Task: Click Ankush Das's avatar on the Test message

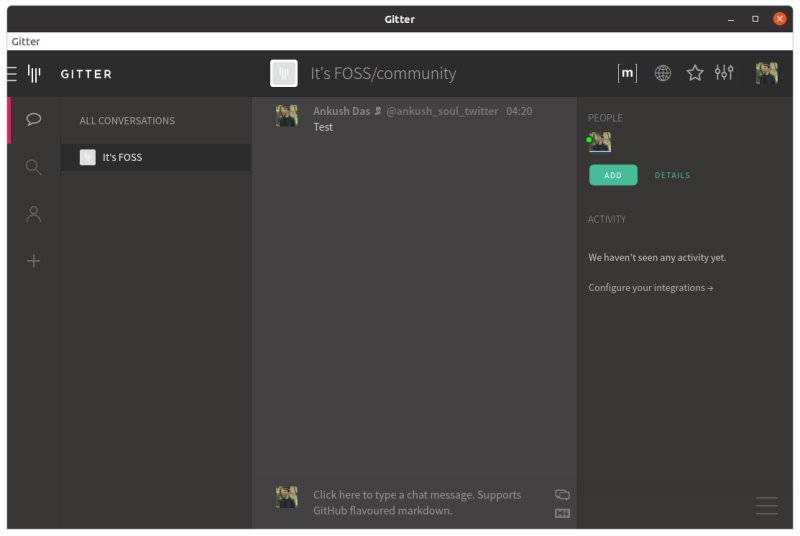Action: pos(287,116)
